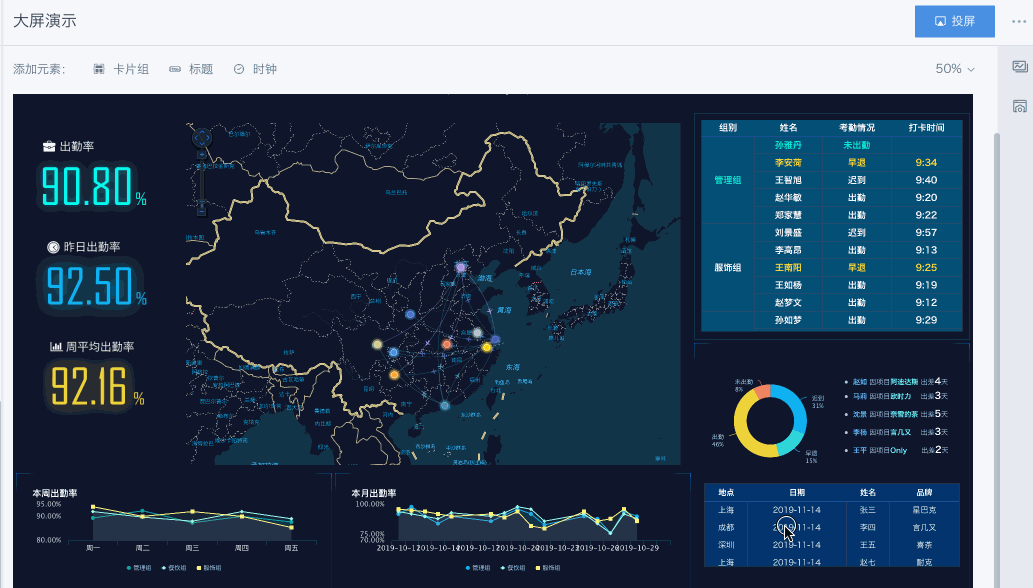Viewport: 1033px width, 588px height.
Task: Click the bar chart icon beside 周平均出勤率
Action: pos(56,346)
